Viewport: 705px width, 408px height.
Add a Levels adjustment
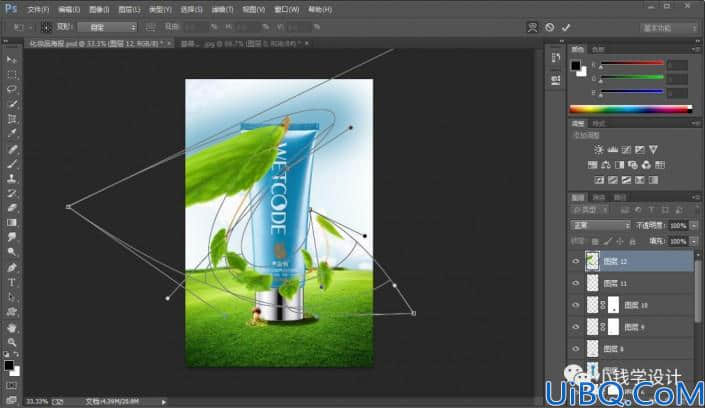tap(612, 149)
